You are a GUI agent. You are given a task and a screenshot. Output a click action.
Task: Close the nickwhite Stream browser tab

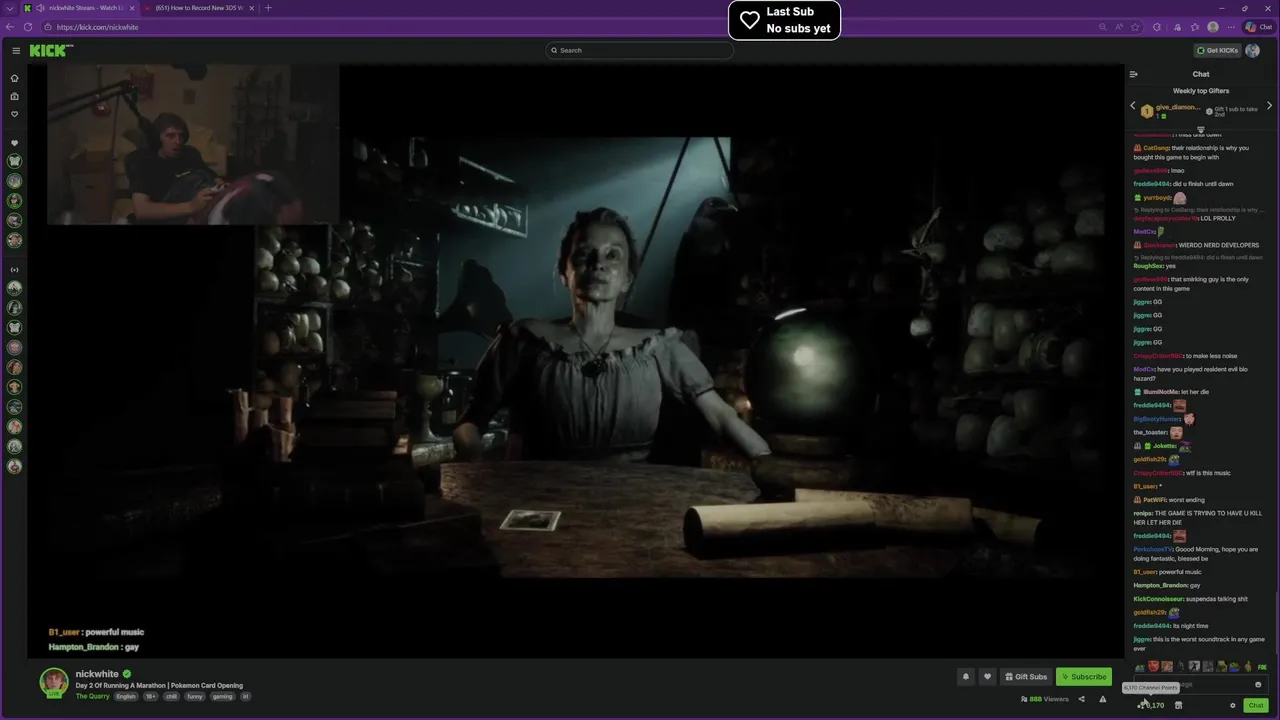coord(132,8)
